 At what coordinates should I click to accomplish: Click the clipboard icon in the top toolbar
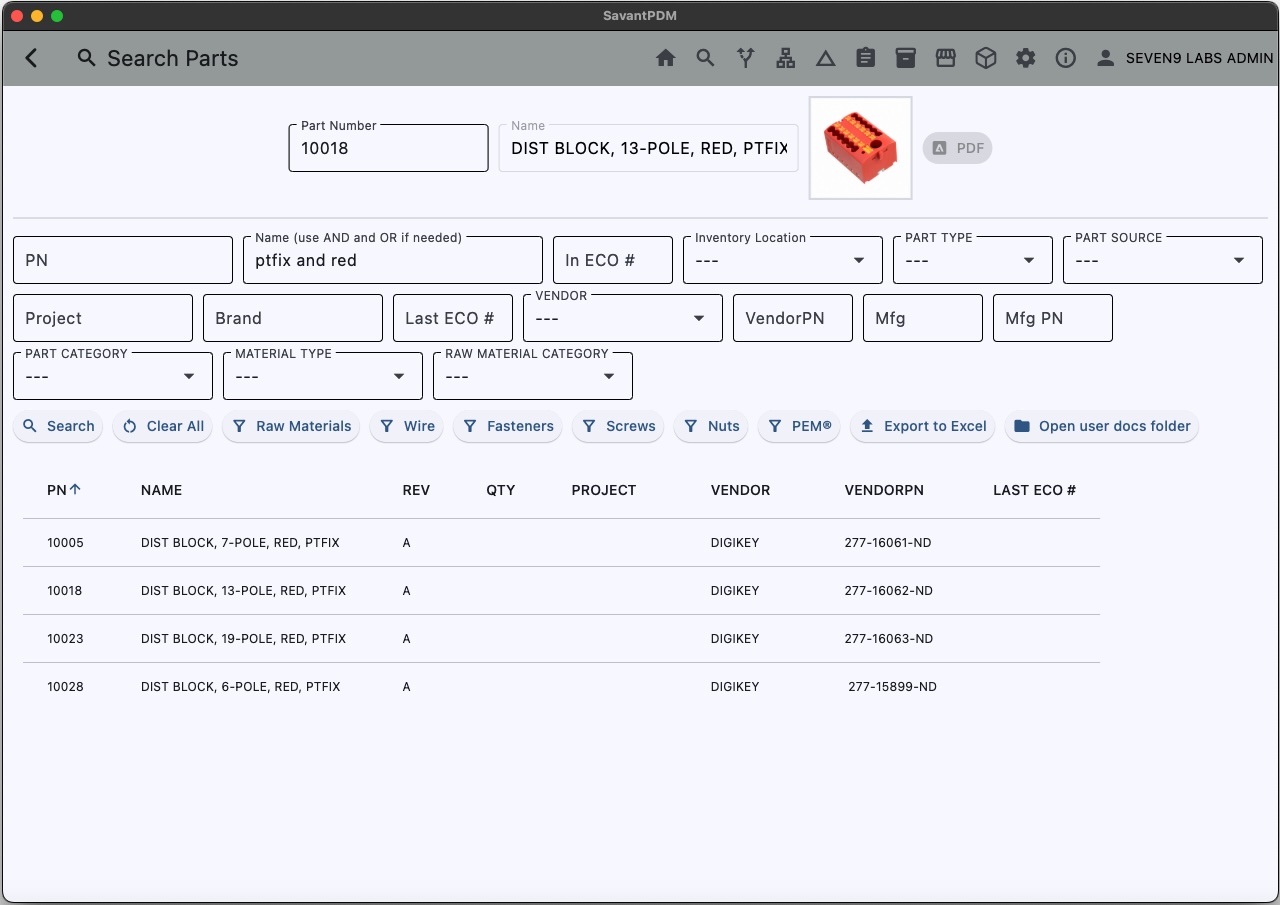(865, 58)
